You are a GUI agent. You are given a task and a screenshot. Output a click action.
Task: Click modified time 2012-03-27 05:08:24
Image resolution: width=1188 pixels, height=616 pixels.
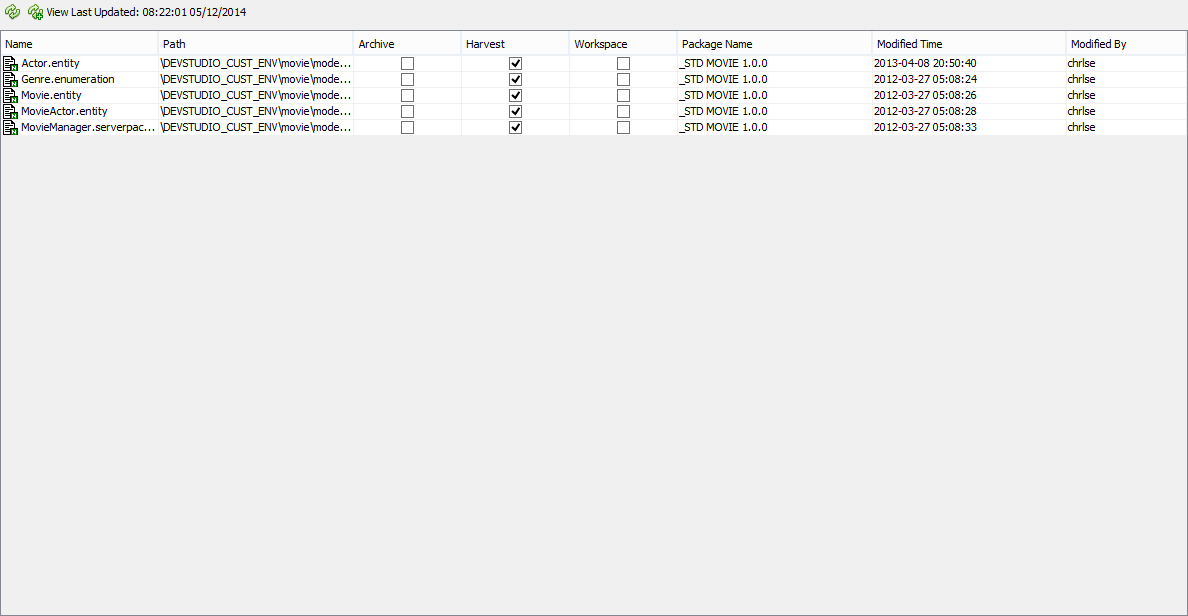[925, 80]
